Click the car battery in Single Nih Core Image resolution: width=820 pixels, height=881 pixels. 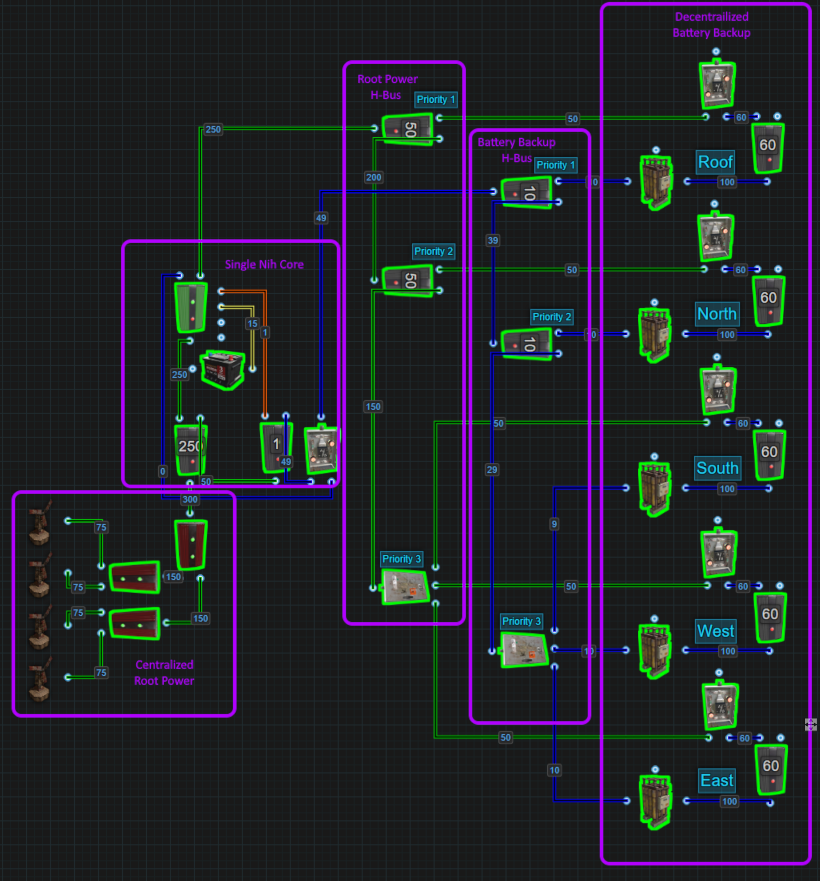coord(223,370)
